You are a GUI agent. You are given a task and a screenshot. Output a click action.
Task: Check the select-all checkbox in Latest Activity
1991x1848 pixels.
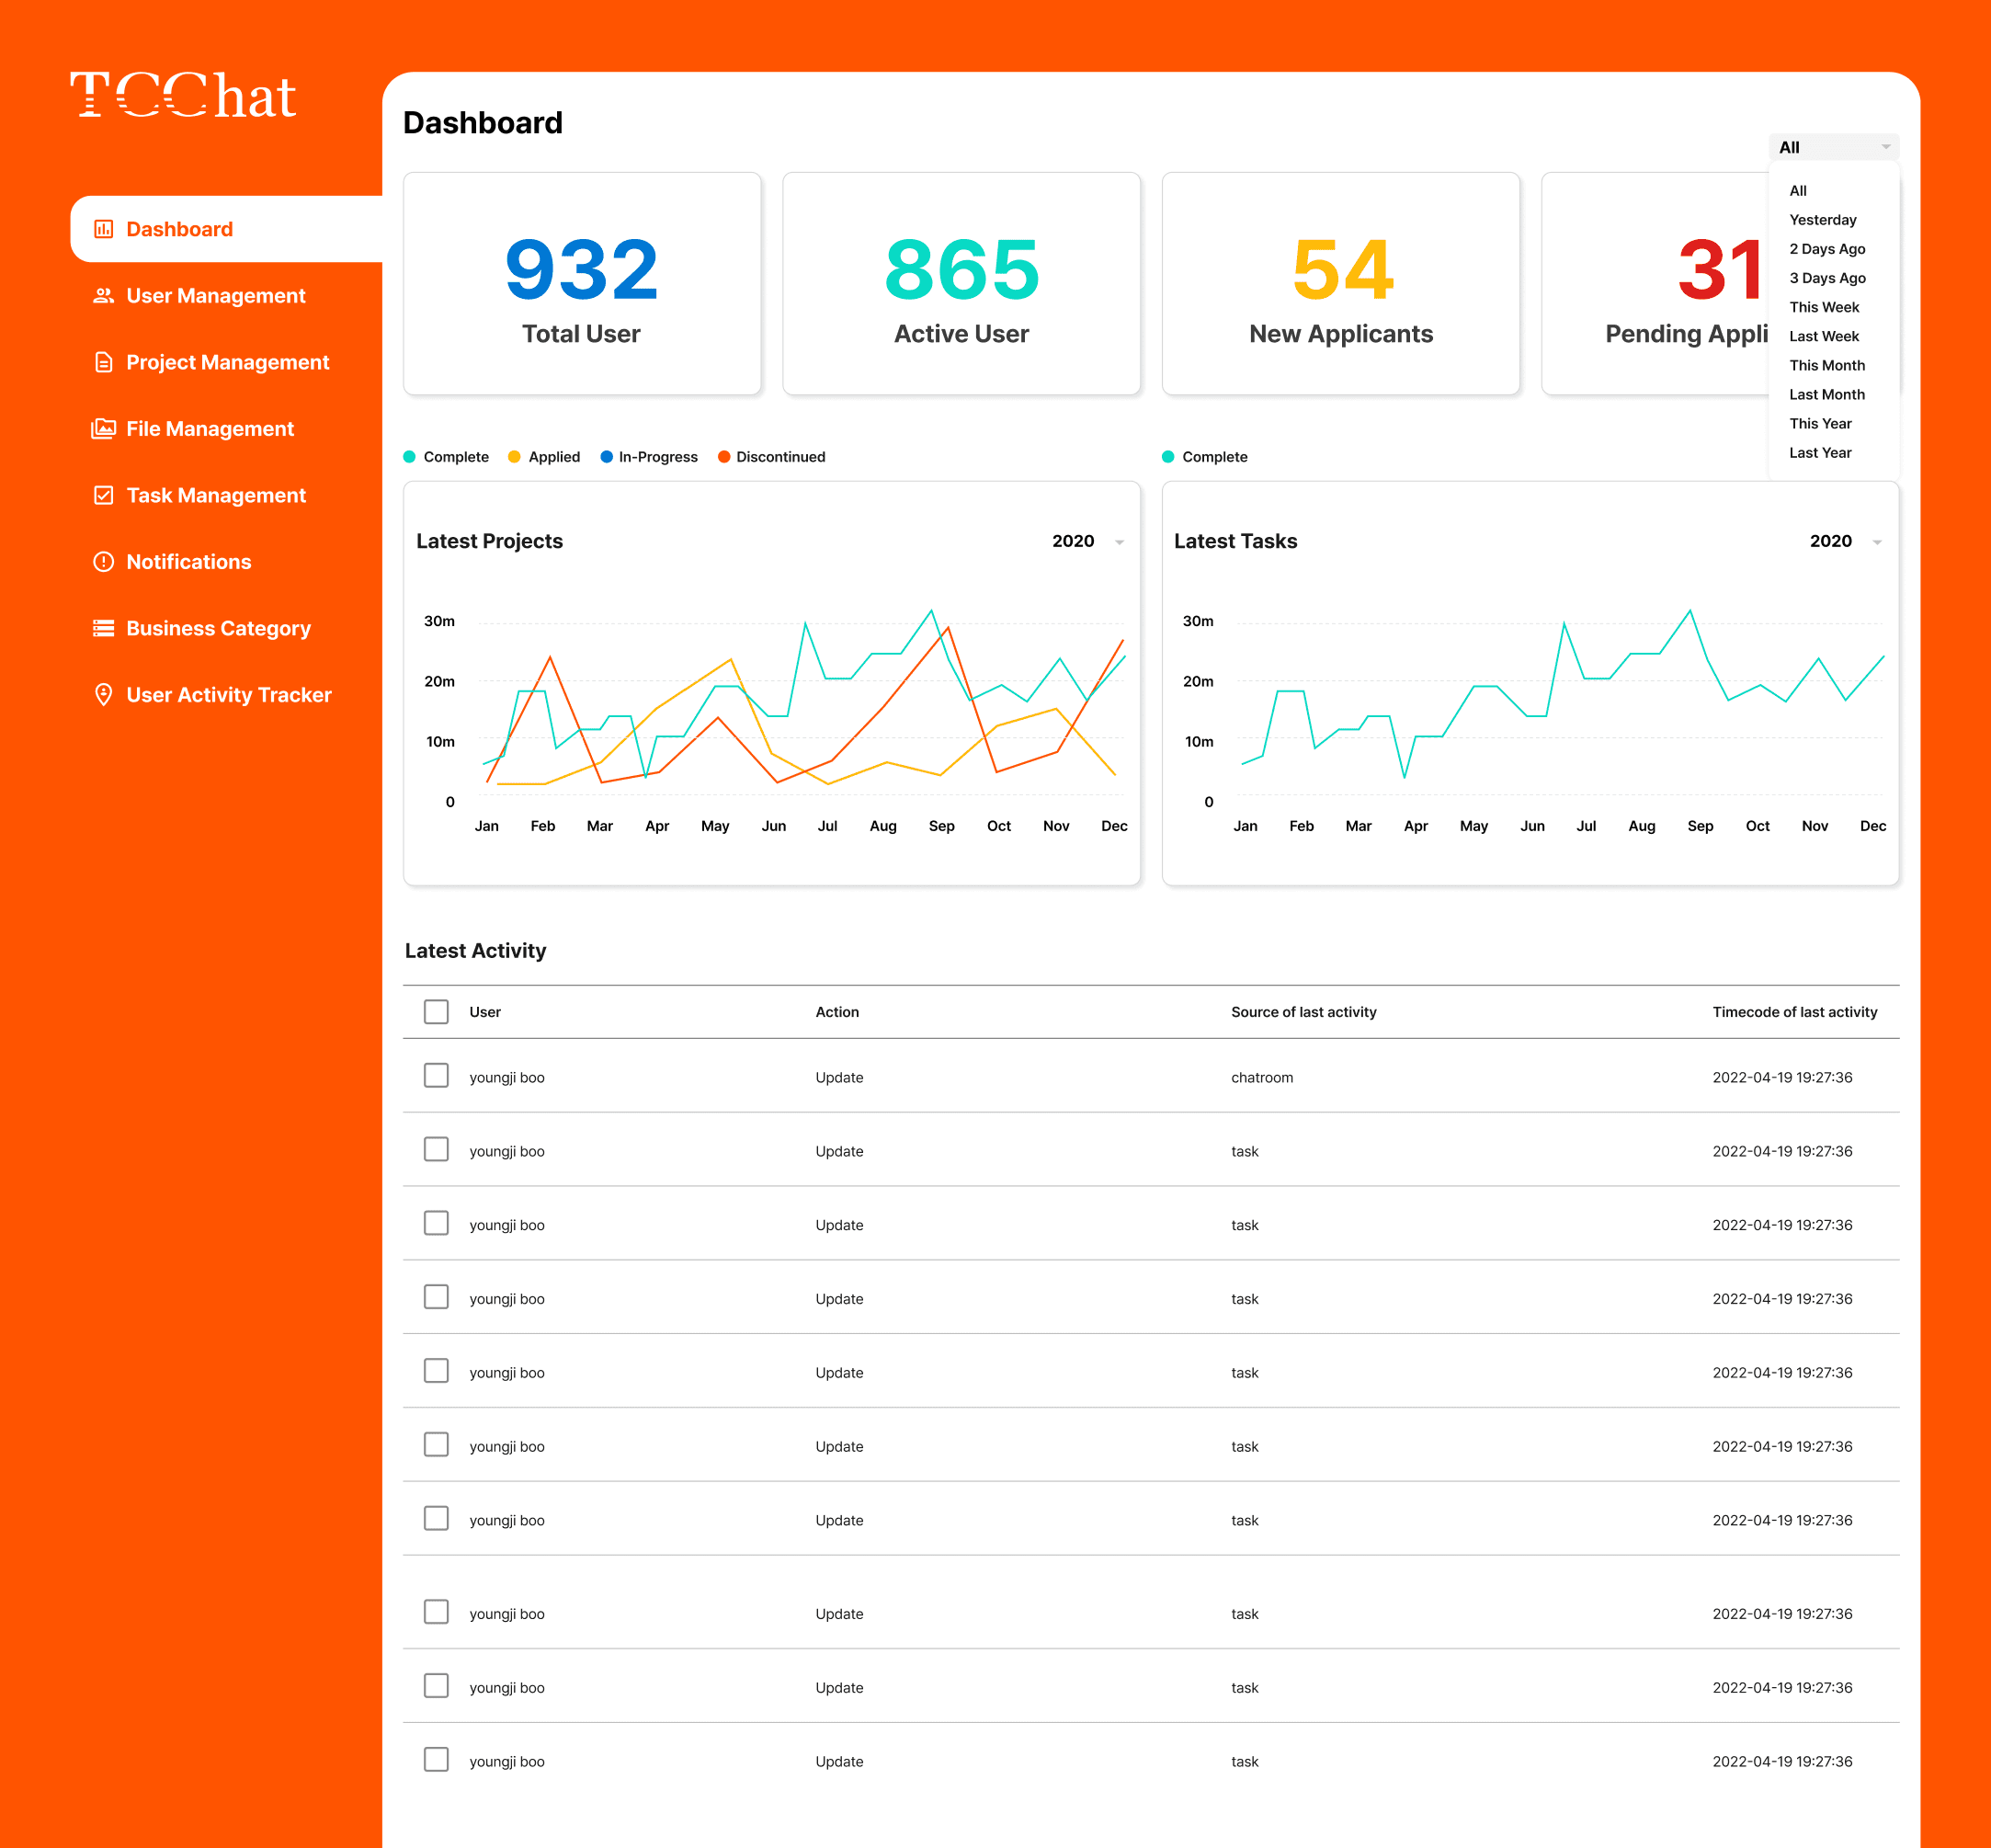(436, 1011)
